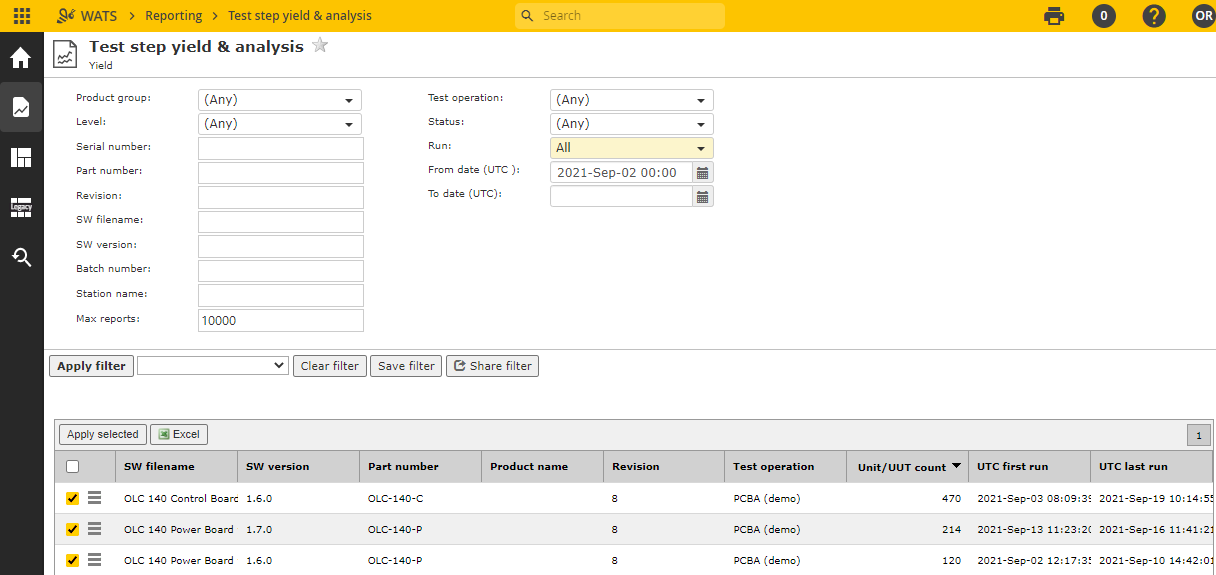Export table to Excel
1216x575 pixels.
point(179,434)
